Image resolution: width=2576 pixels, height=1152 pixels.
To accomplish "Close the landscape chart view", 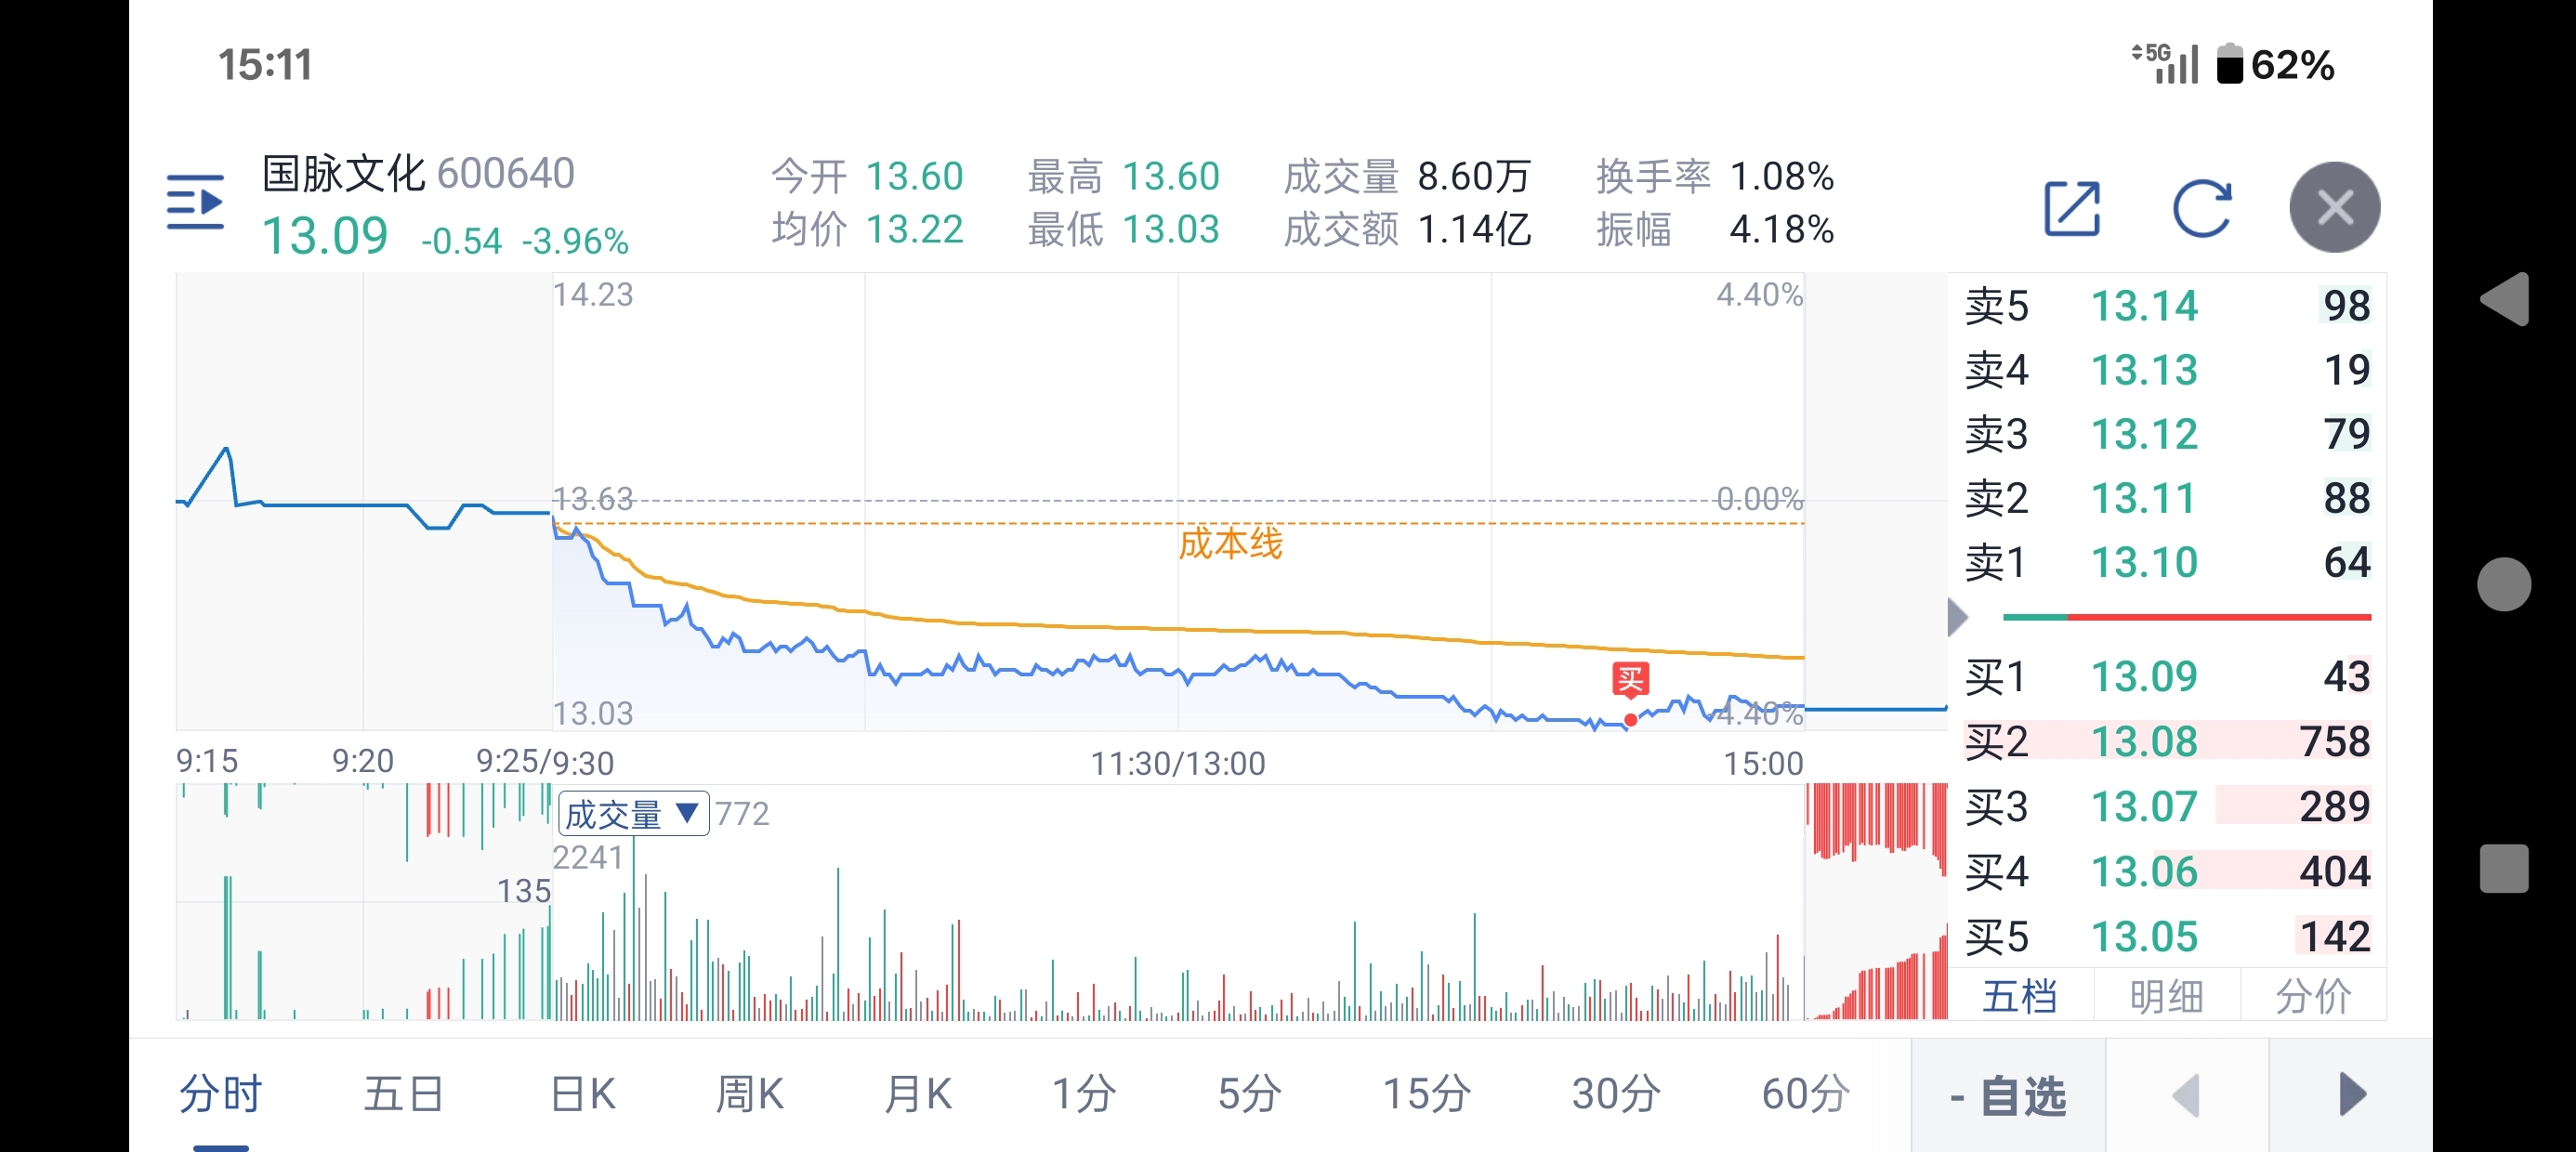I will pos(2334,208).
